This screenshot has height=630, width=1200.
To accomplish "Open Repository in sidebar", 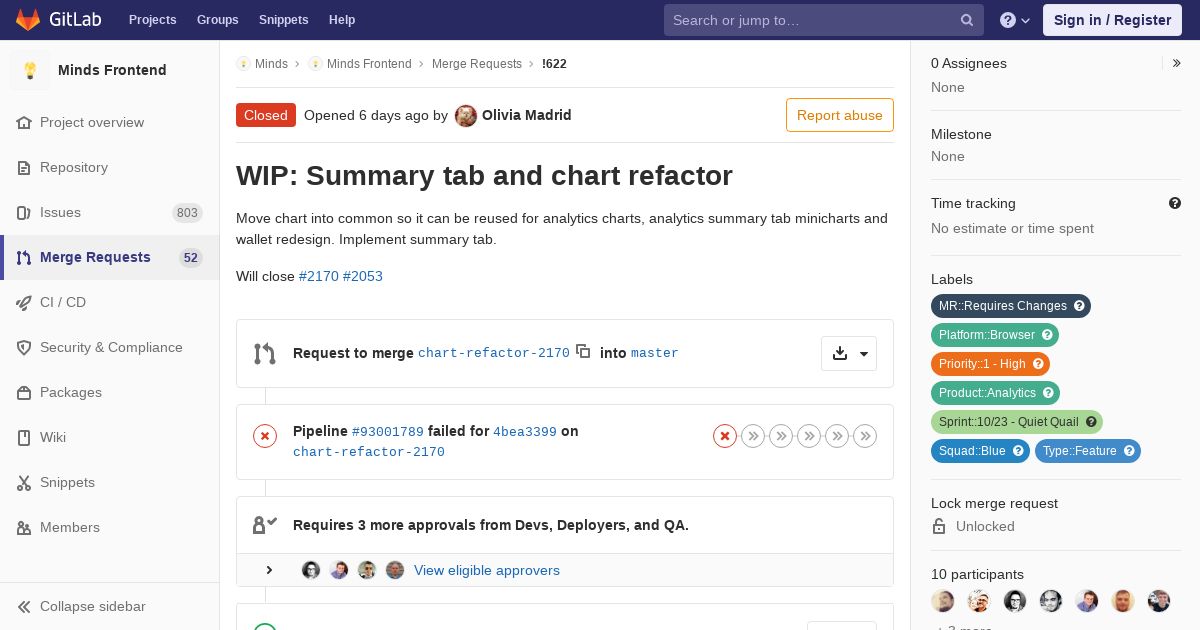I will coord(110,167).
